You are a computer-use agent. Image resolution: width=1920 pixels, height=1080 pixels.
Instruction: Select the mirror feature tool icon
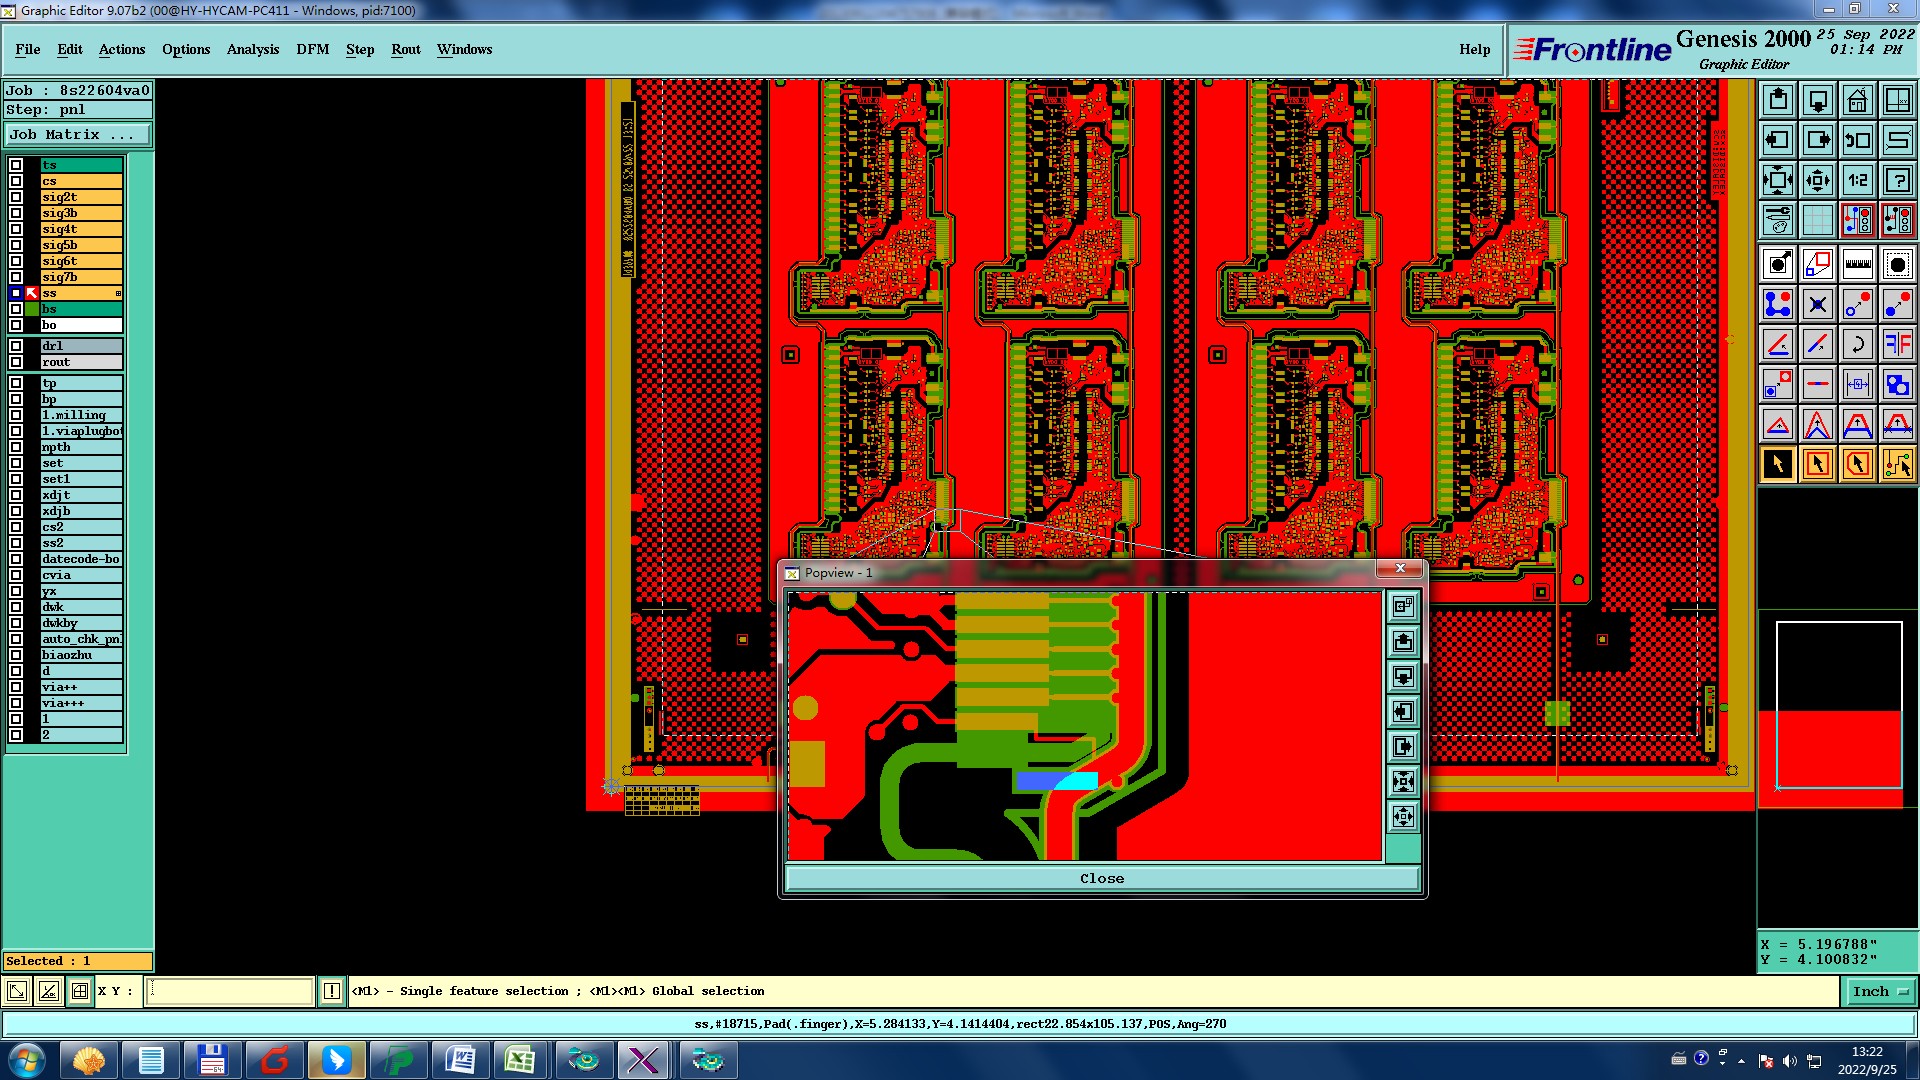1897,344
